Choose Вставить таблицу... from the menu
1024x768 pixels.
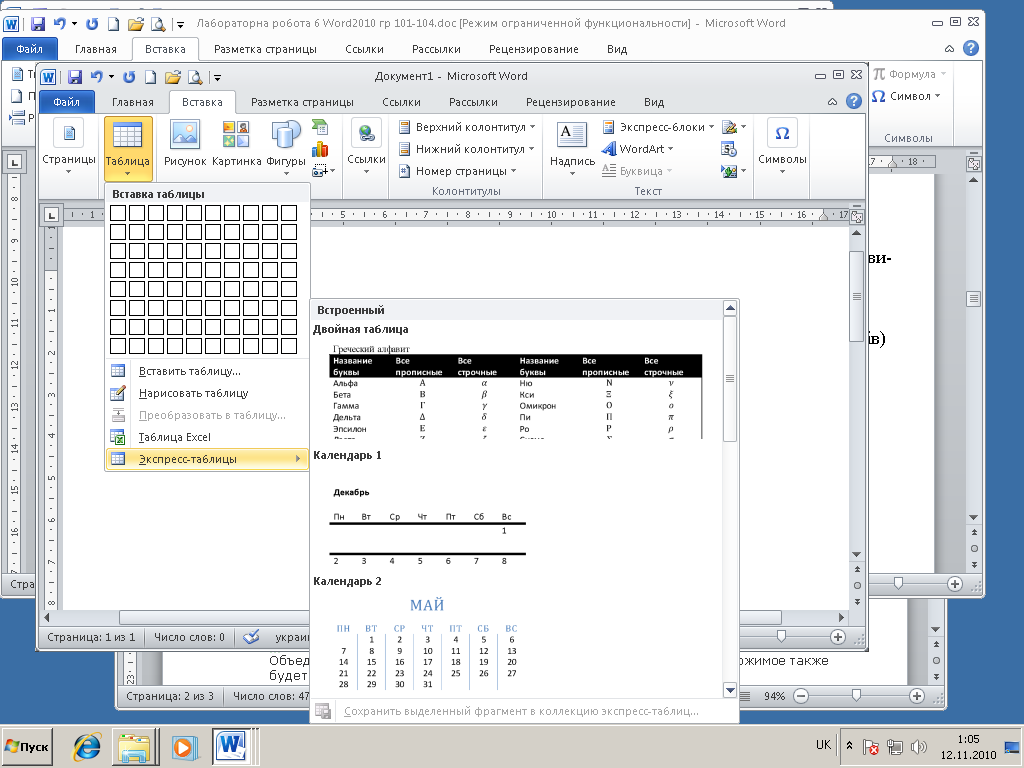[x=206, y=371]
